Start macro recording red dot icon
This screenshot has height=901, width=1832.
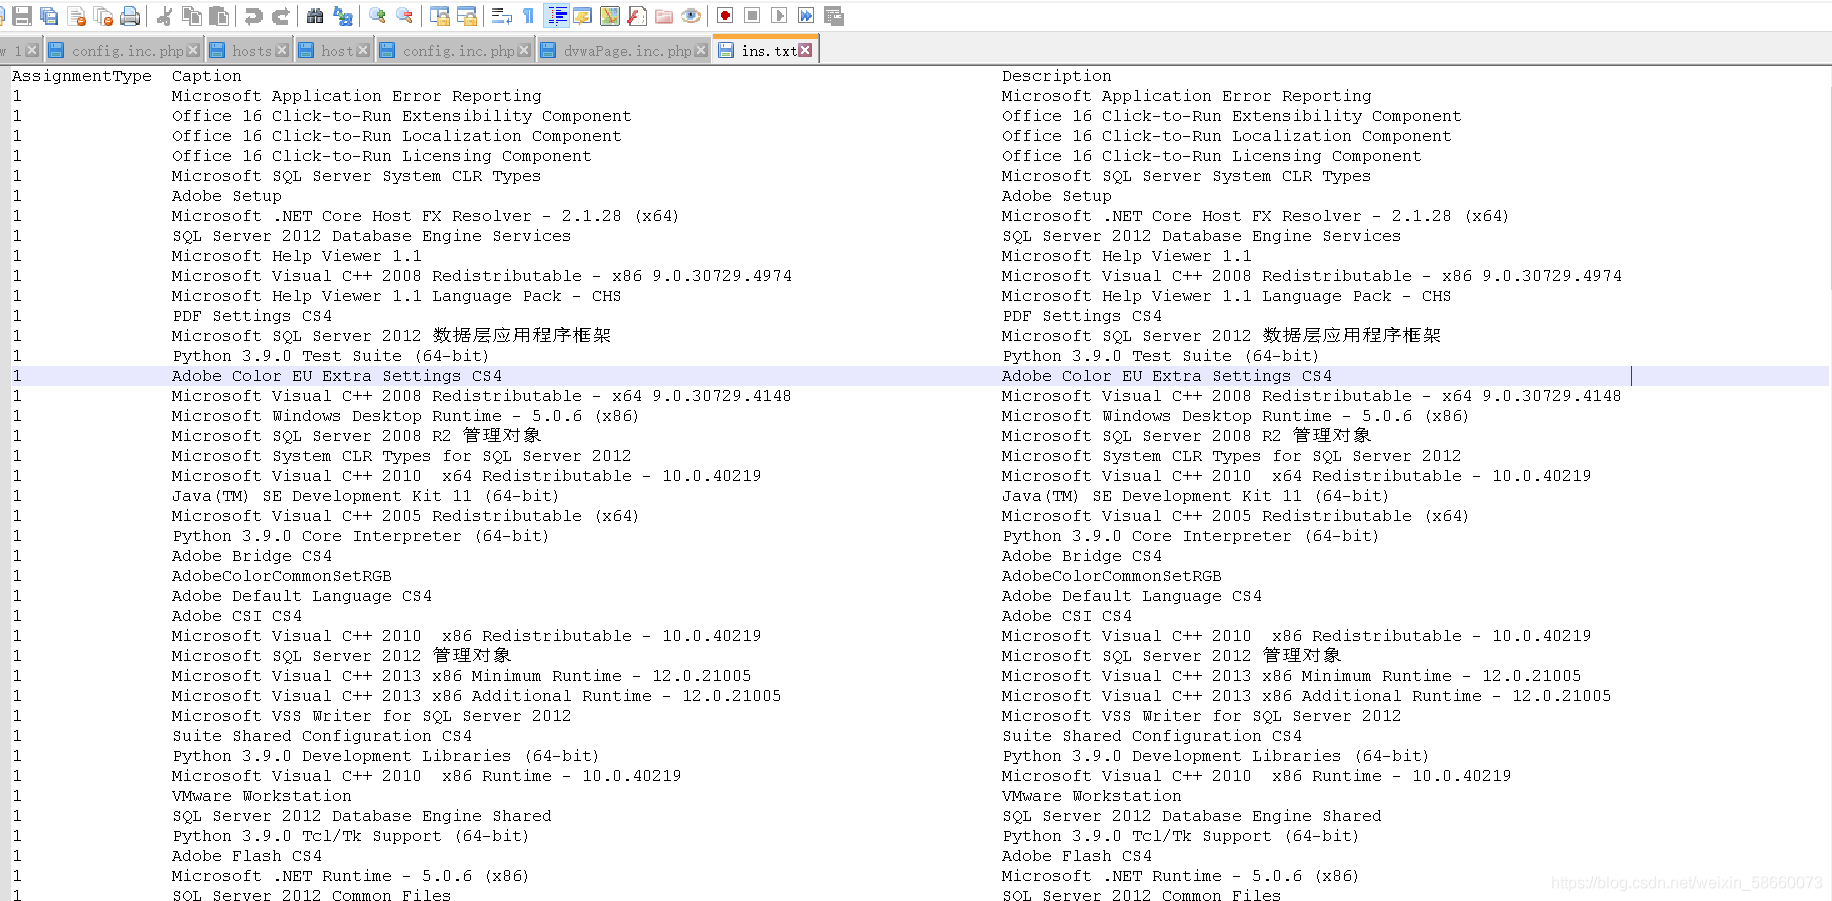(725, 16)
